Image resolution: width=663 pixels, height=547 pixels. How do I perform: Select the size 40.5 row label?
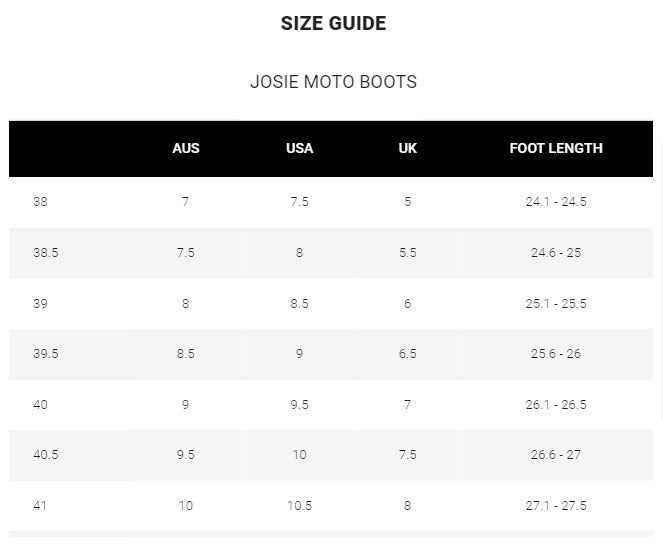(45, 455)
